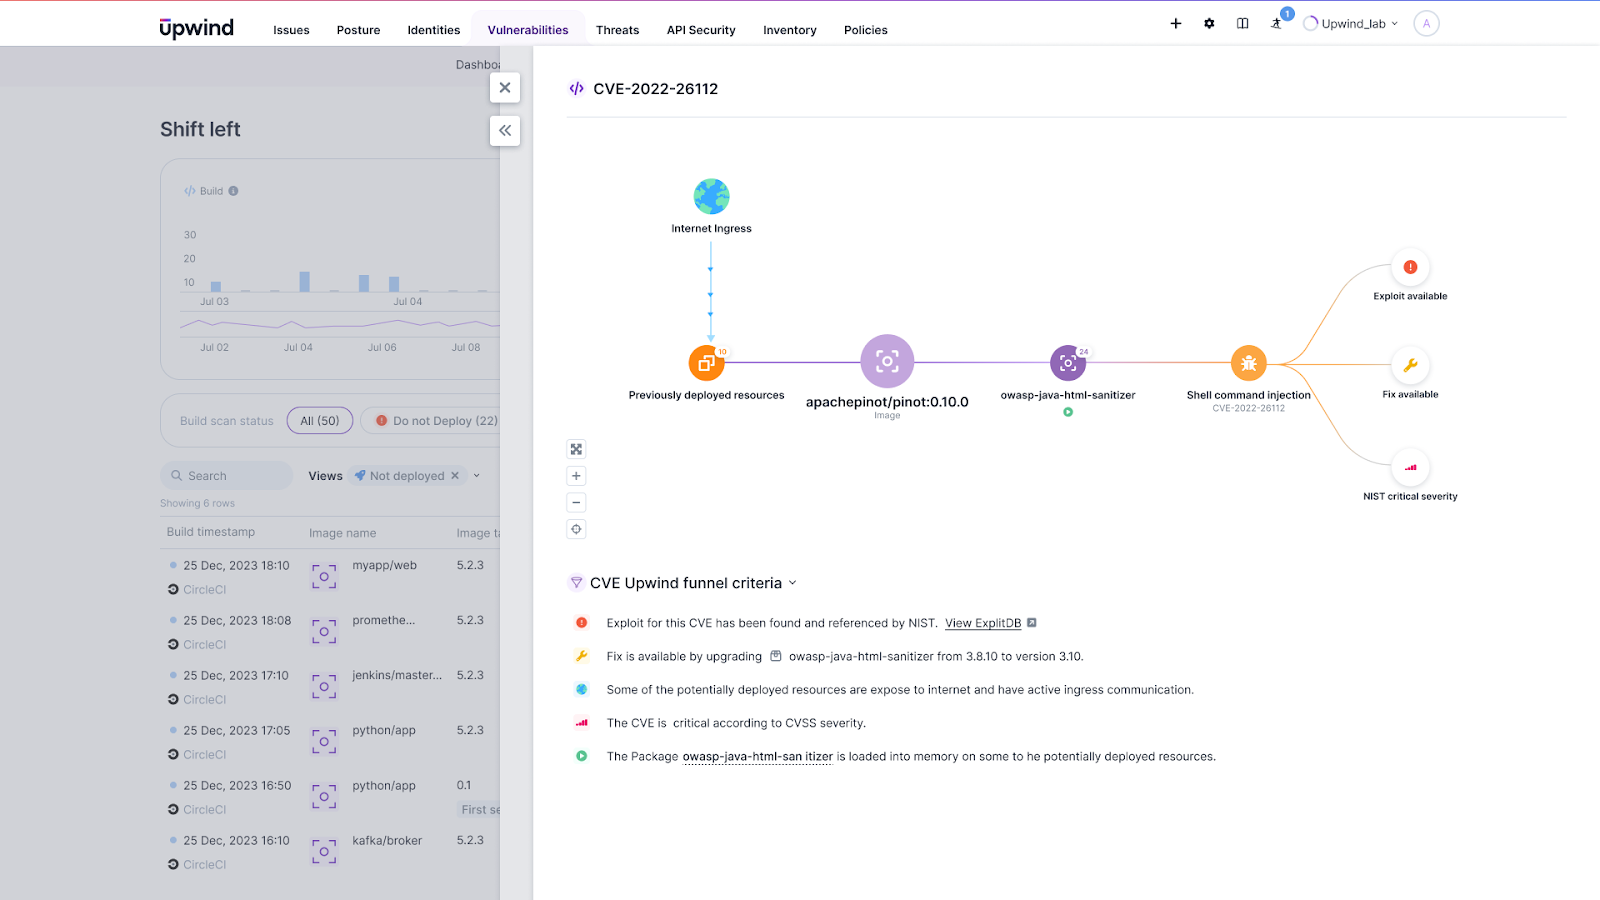Image resolution: width=1600 pixels, height=900 pixels.
Task: Open kafka/broker row
Action: coord(330,851)
